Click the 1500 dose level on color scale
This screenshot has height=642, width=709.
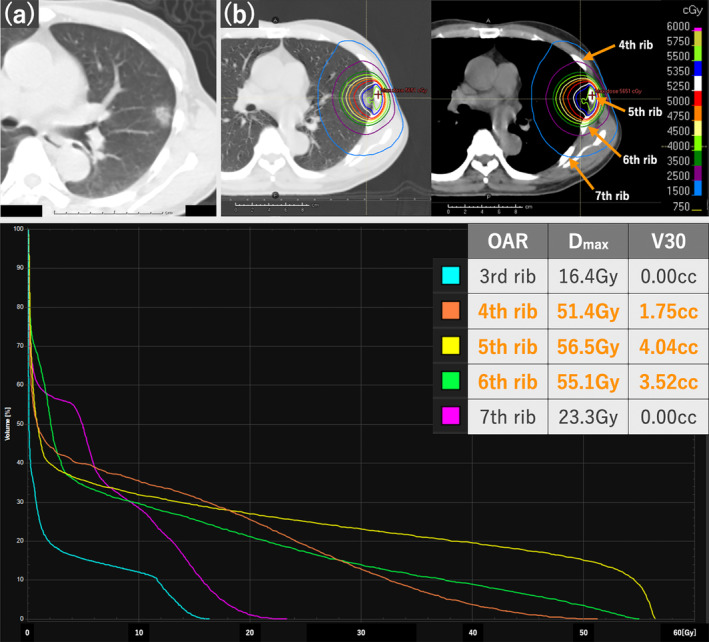(x=678, y=190)
